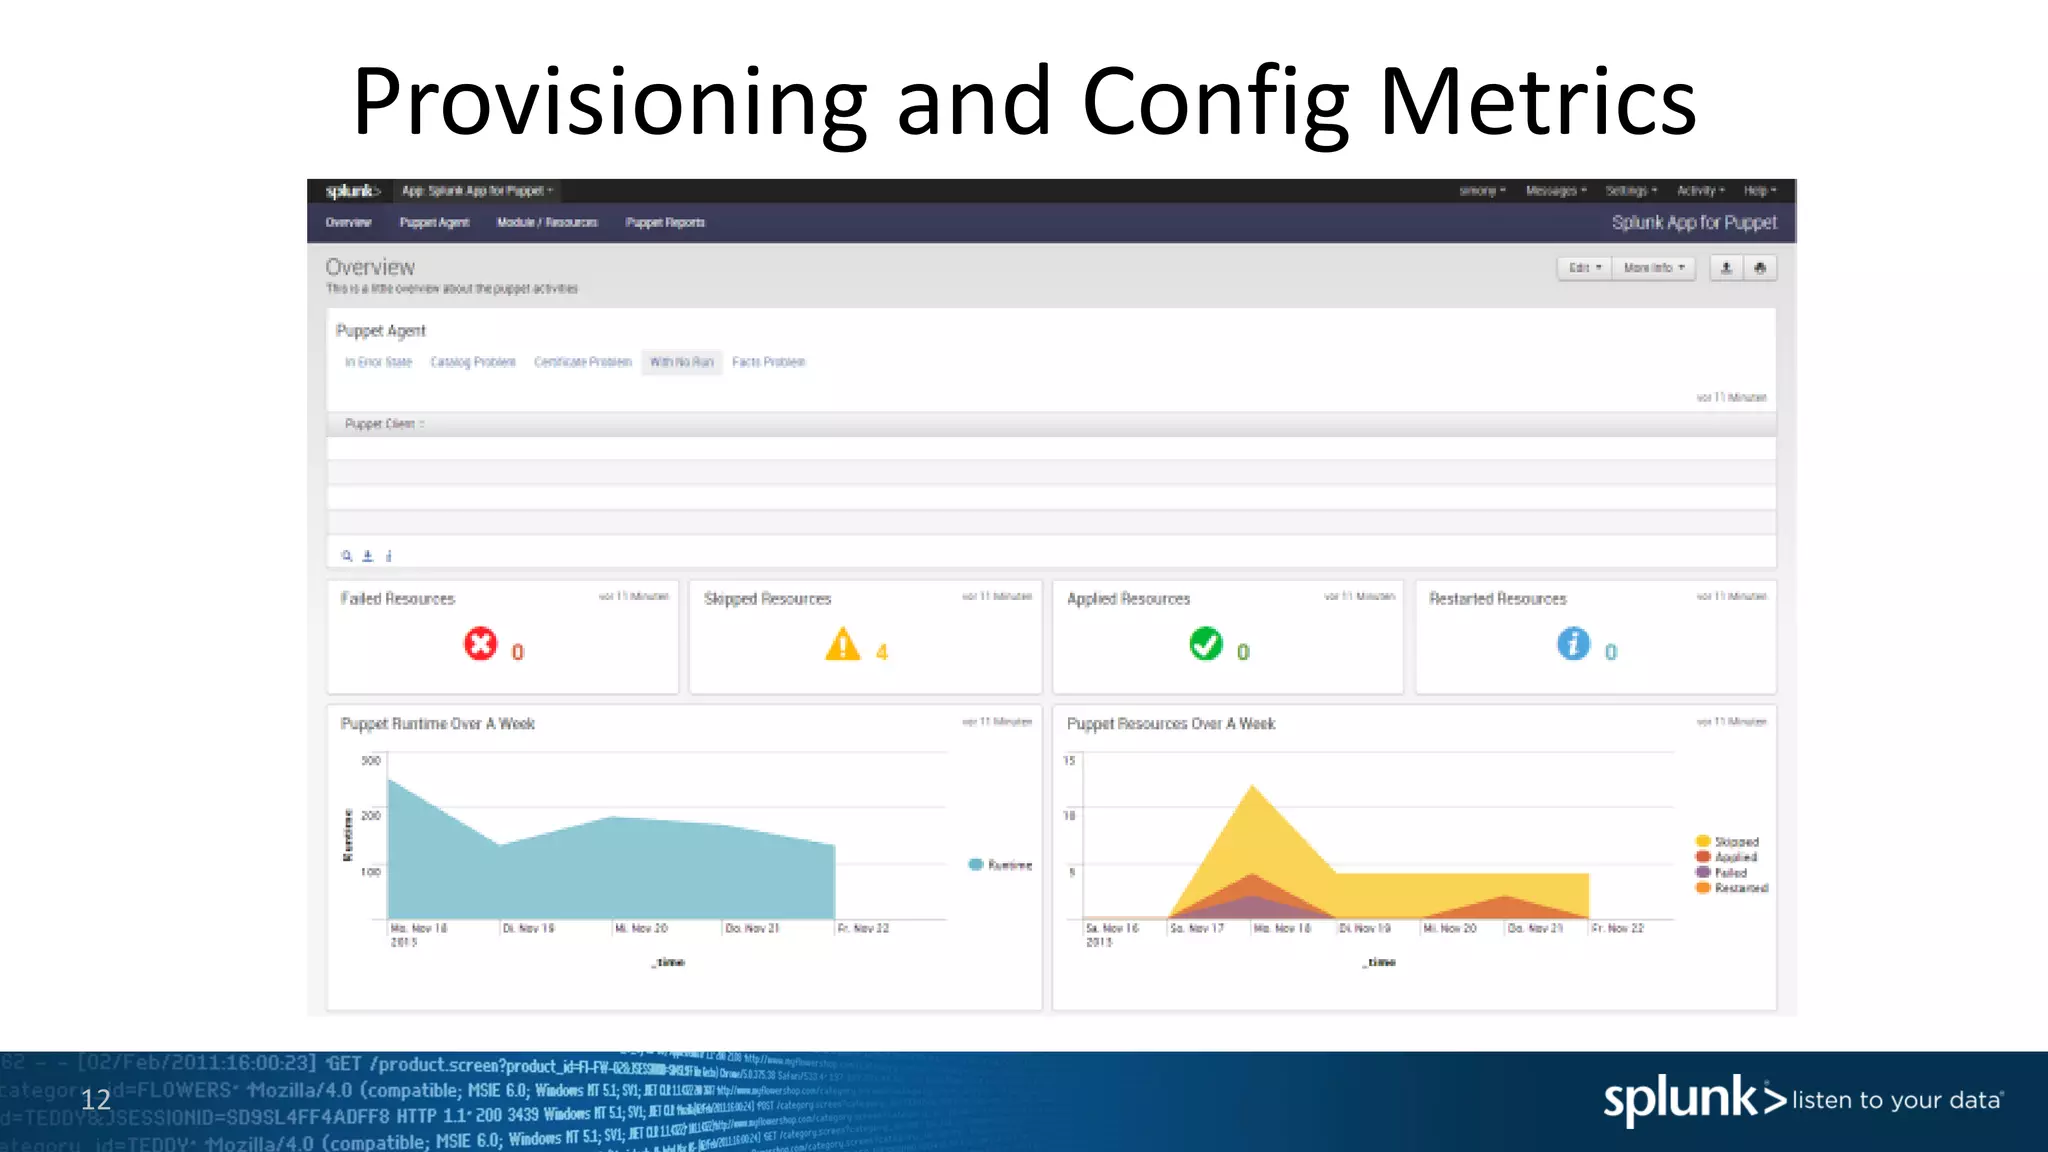Open the Help dropdown

click(1760, 191)
